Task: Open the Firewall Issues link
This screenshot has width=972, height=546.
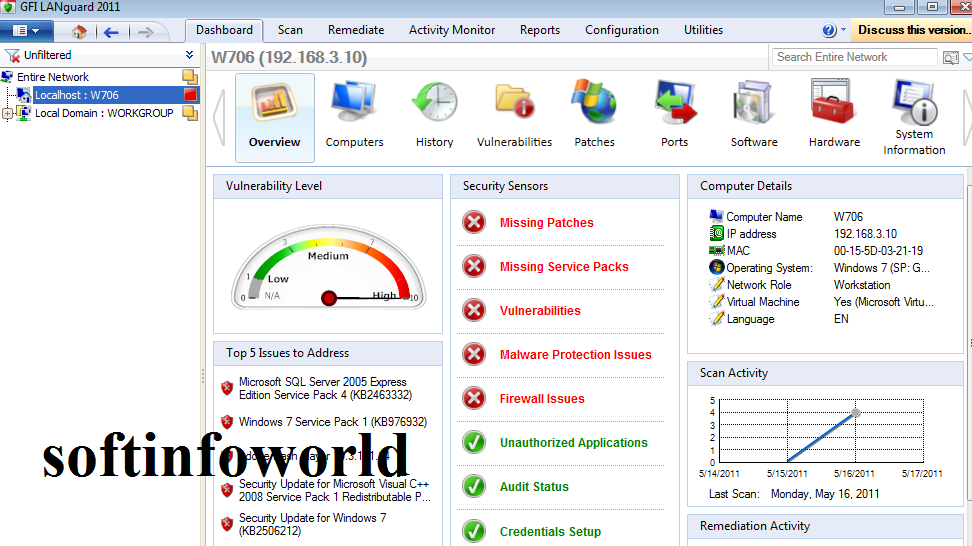Action: [x=542, y=398]
